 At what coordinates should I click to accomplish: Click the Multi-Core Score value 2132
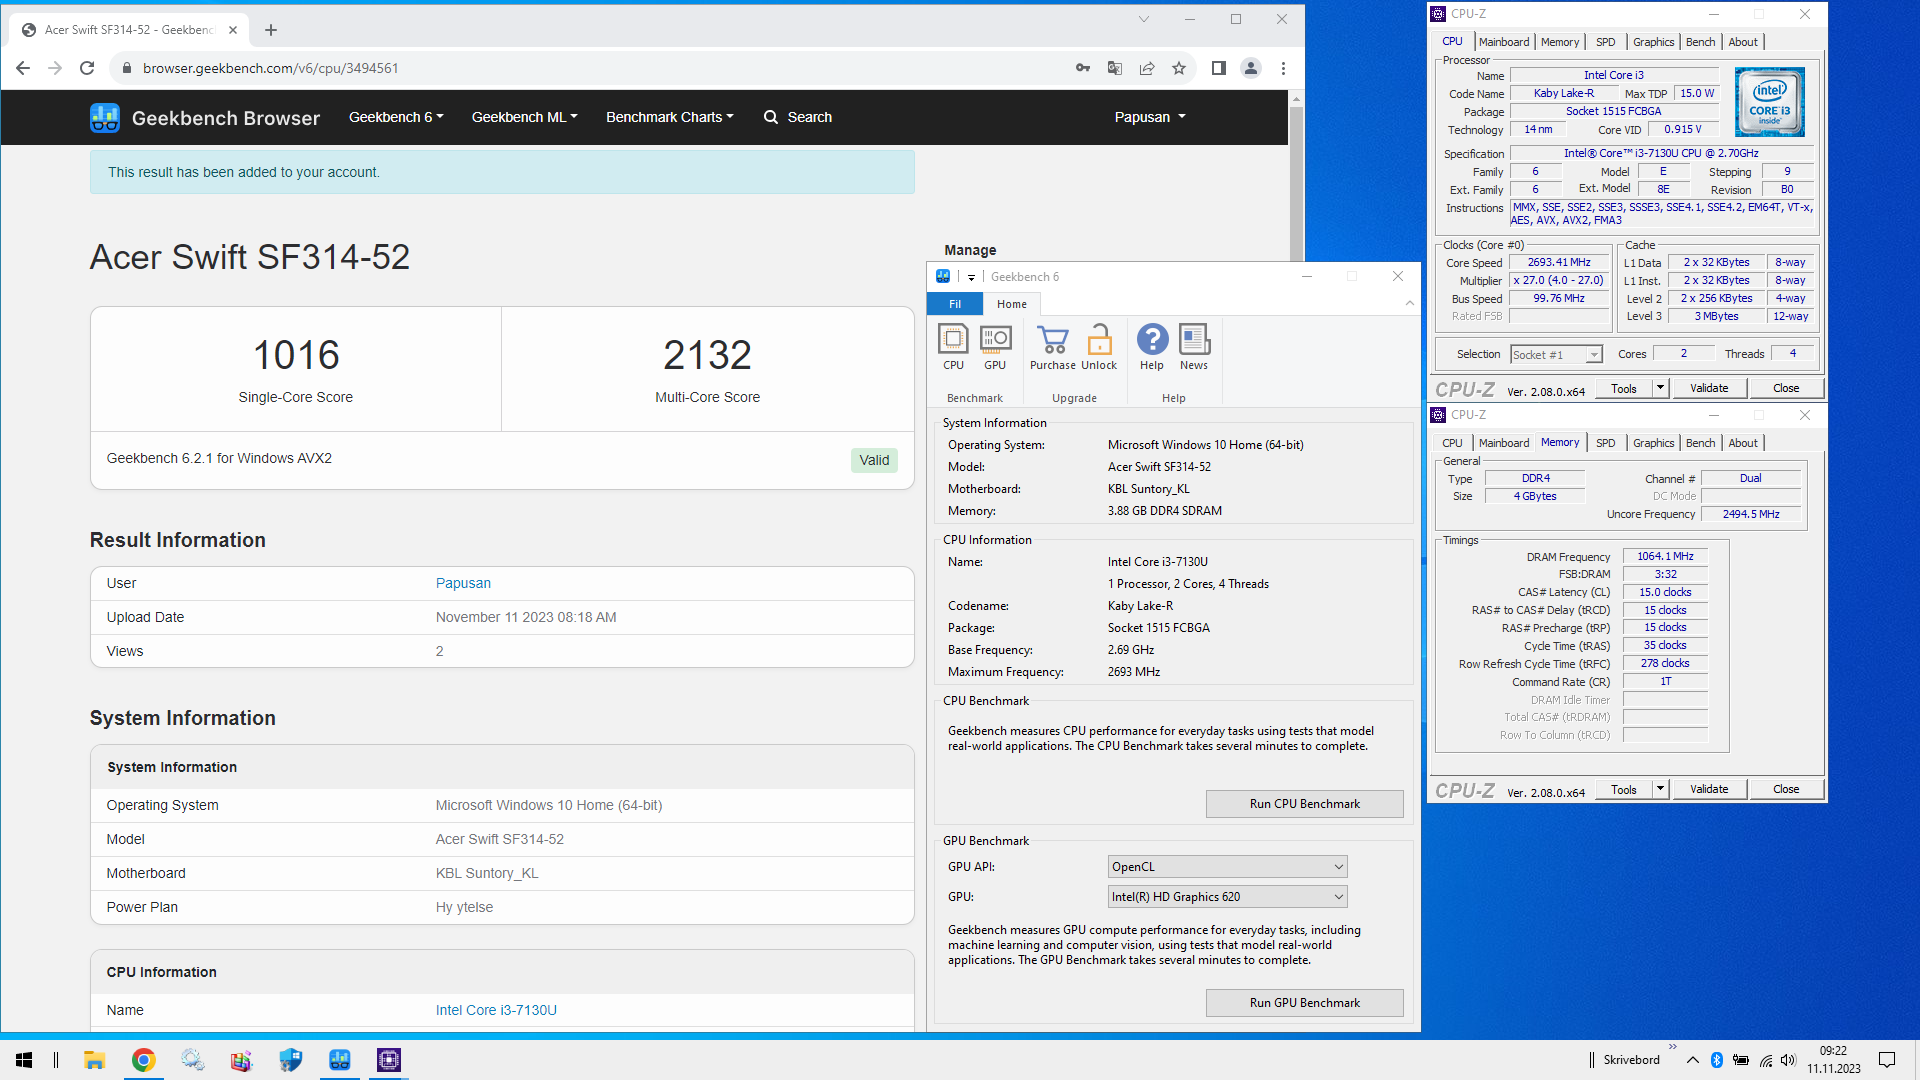point(707,355)
